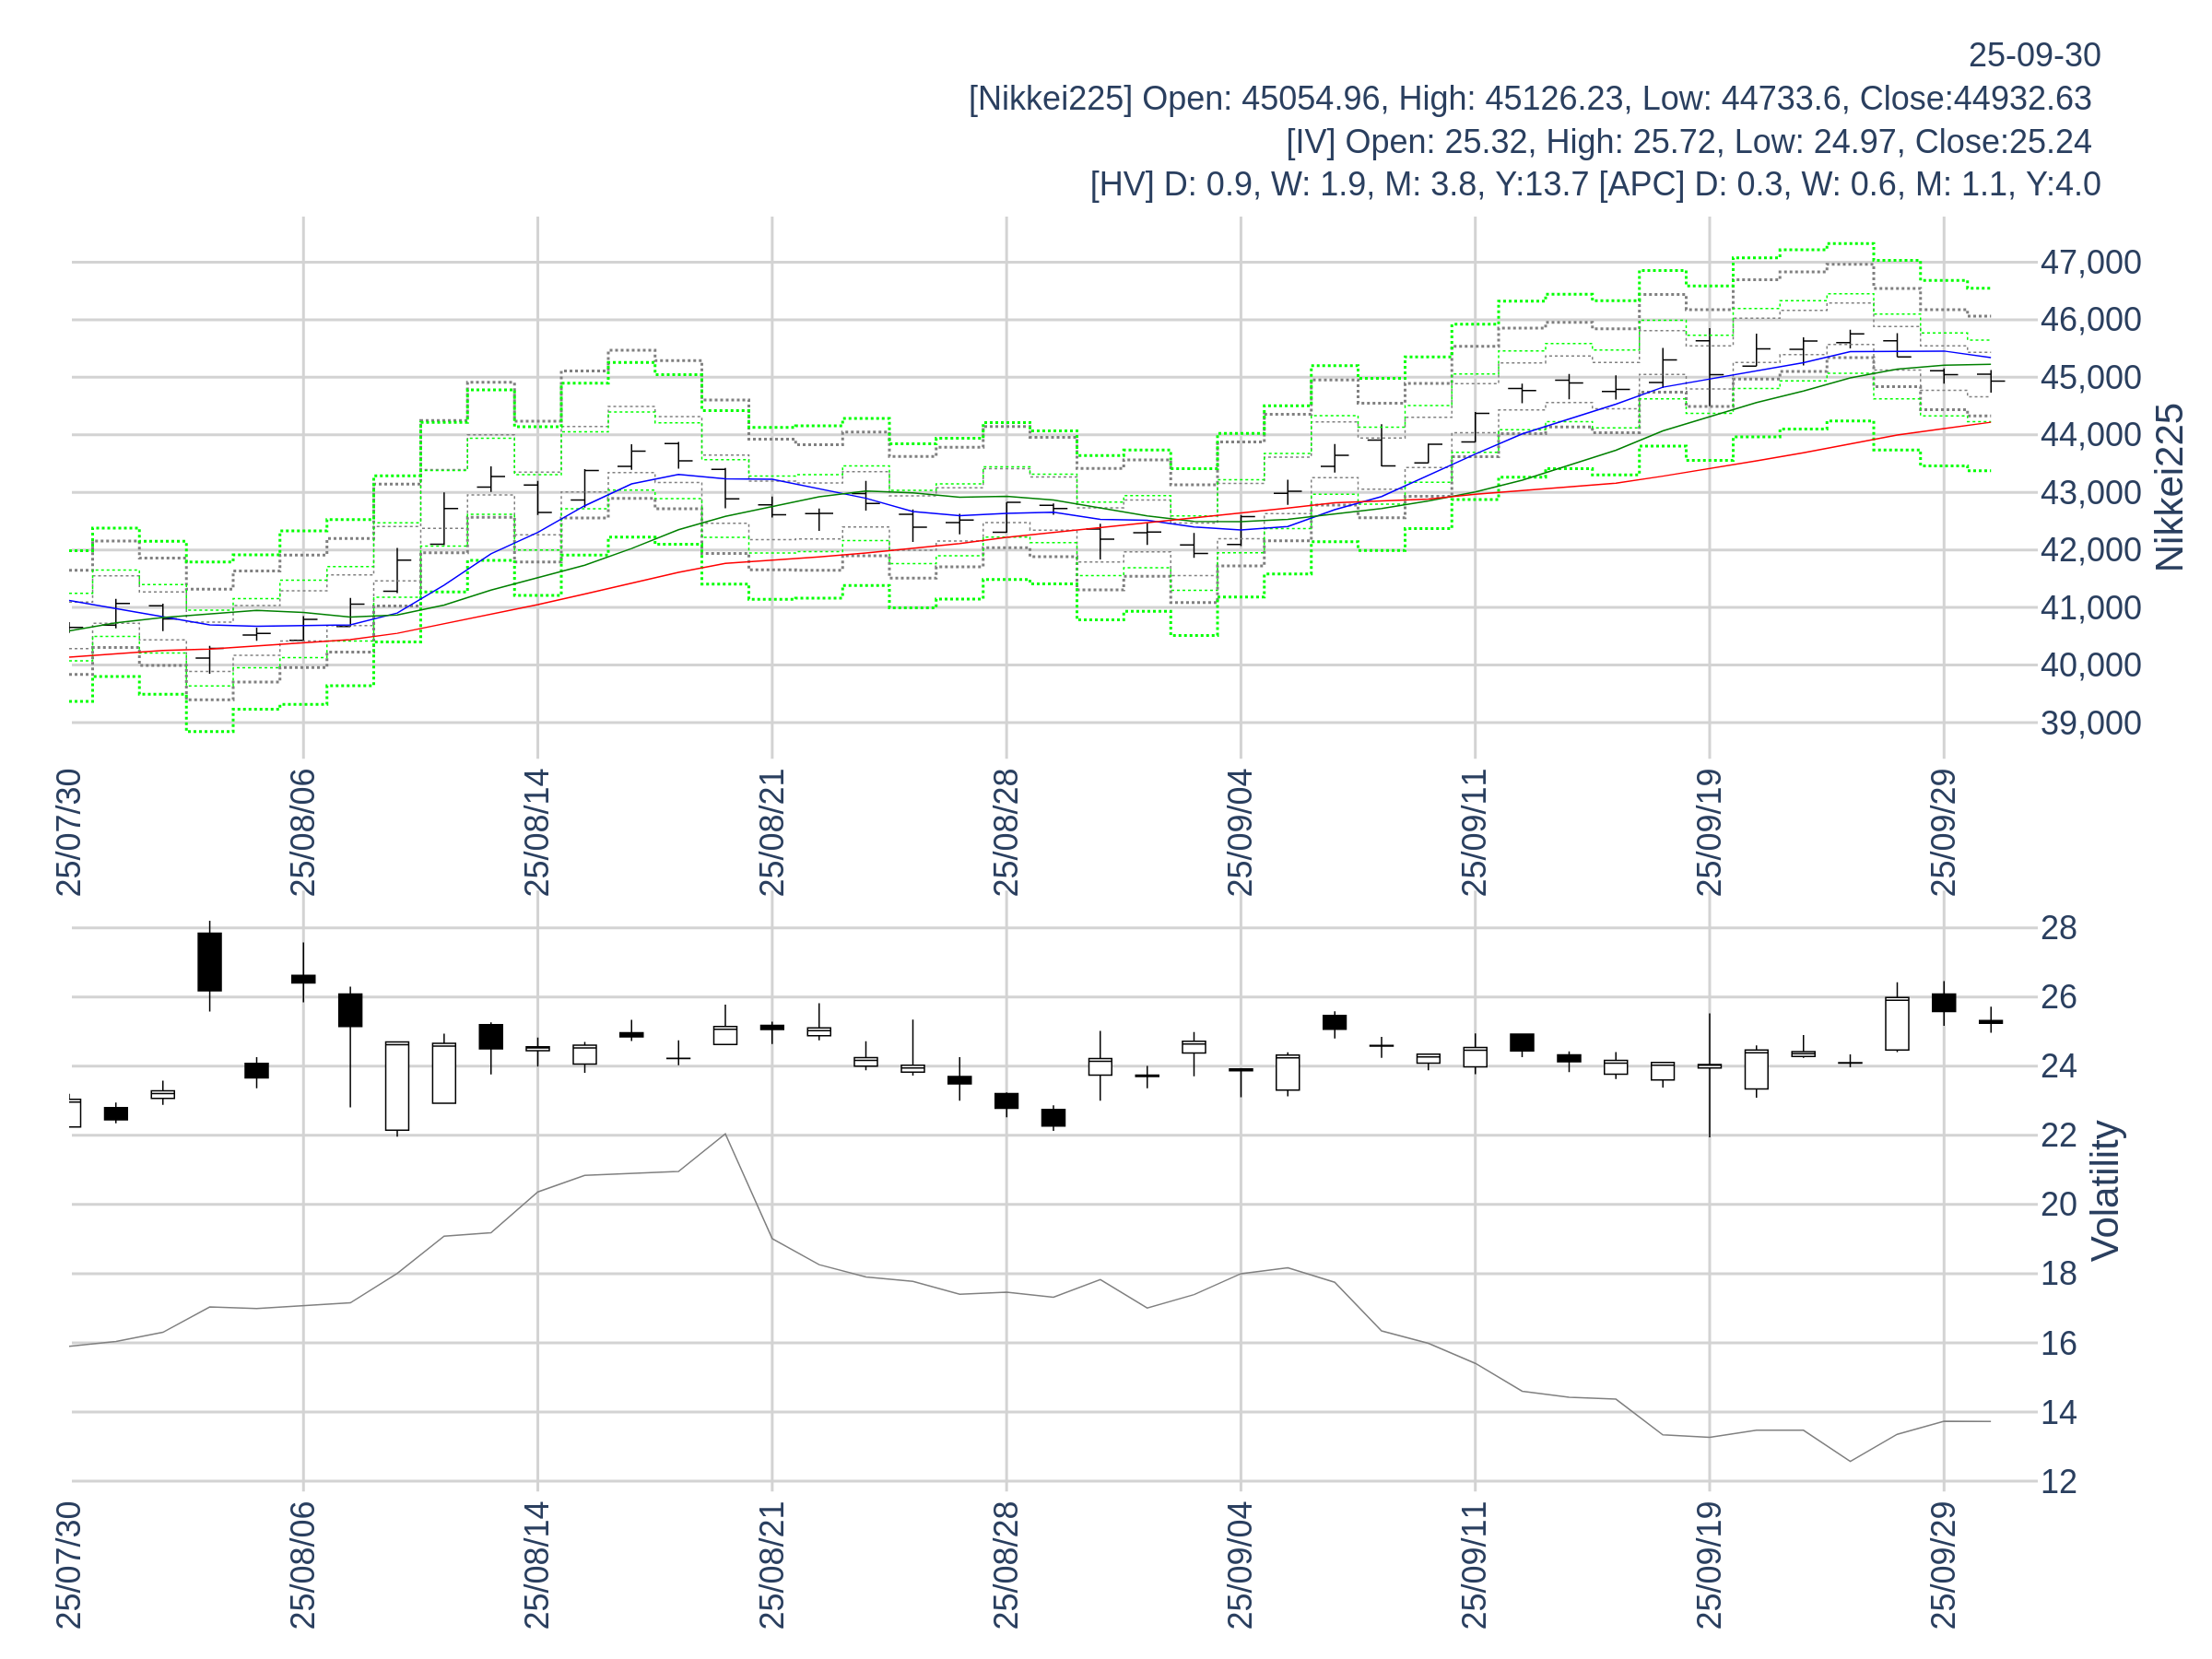Click upper chart 25/09/19 date label
This screenshot has height=1659, width=2212.
click(x=1709, y=833)
